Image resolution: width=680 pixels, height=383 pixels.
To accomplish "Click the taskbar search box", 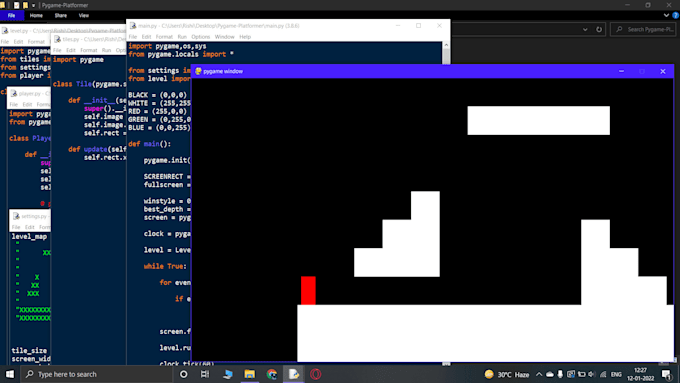I will pyautogui.click(x=98, y=374).
